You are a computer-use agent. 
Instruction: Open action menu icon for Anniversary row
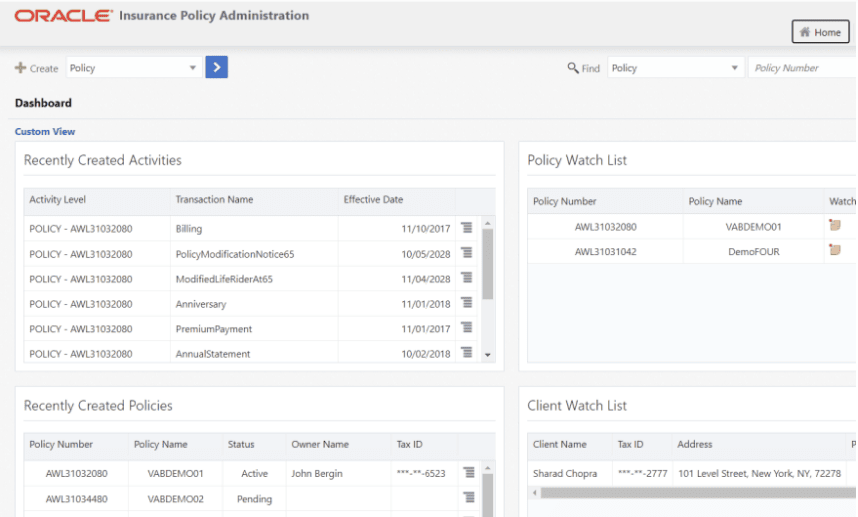point(466,303)
